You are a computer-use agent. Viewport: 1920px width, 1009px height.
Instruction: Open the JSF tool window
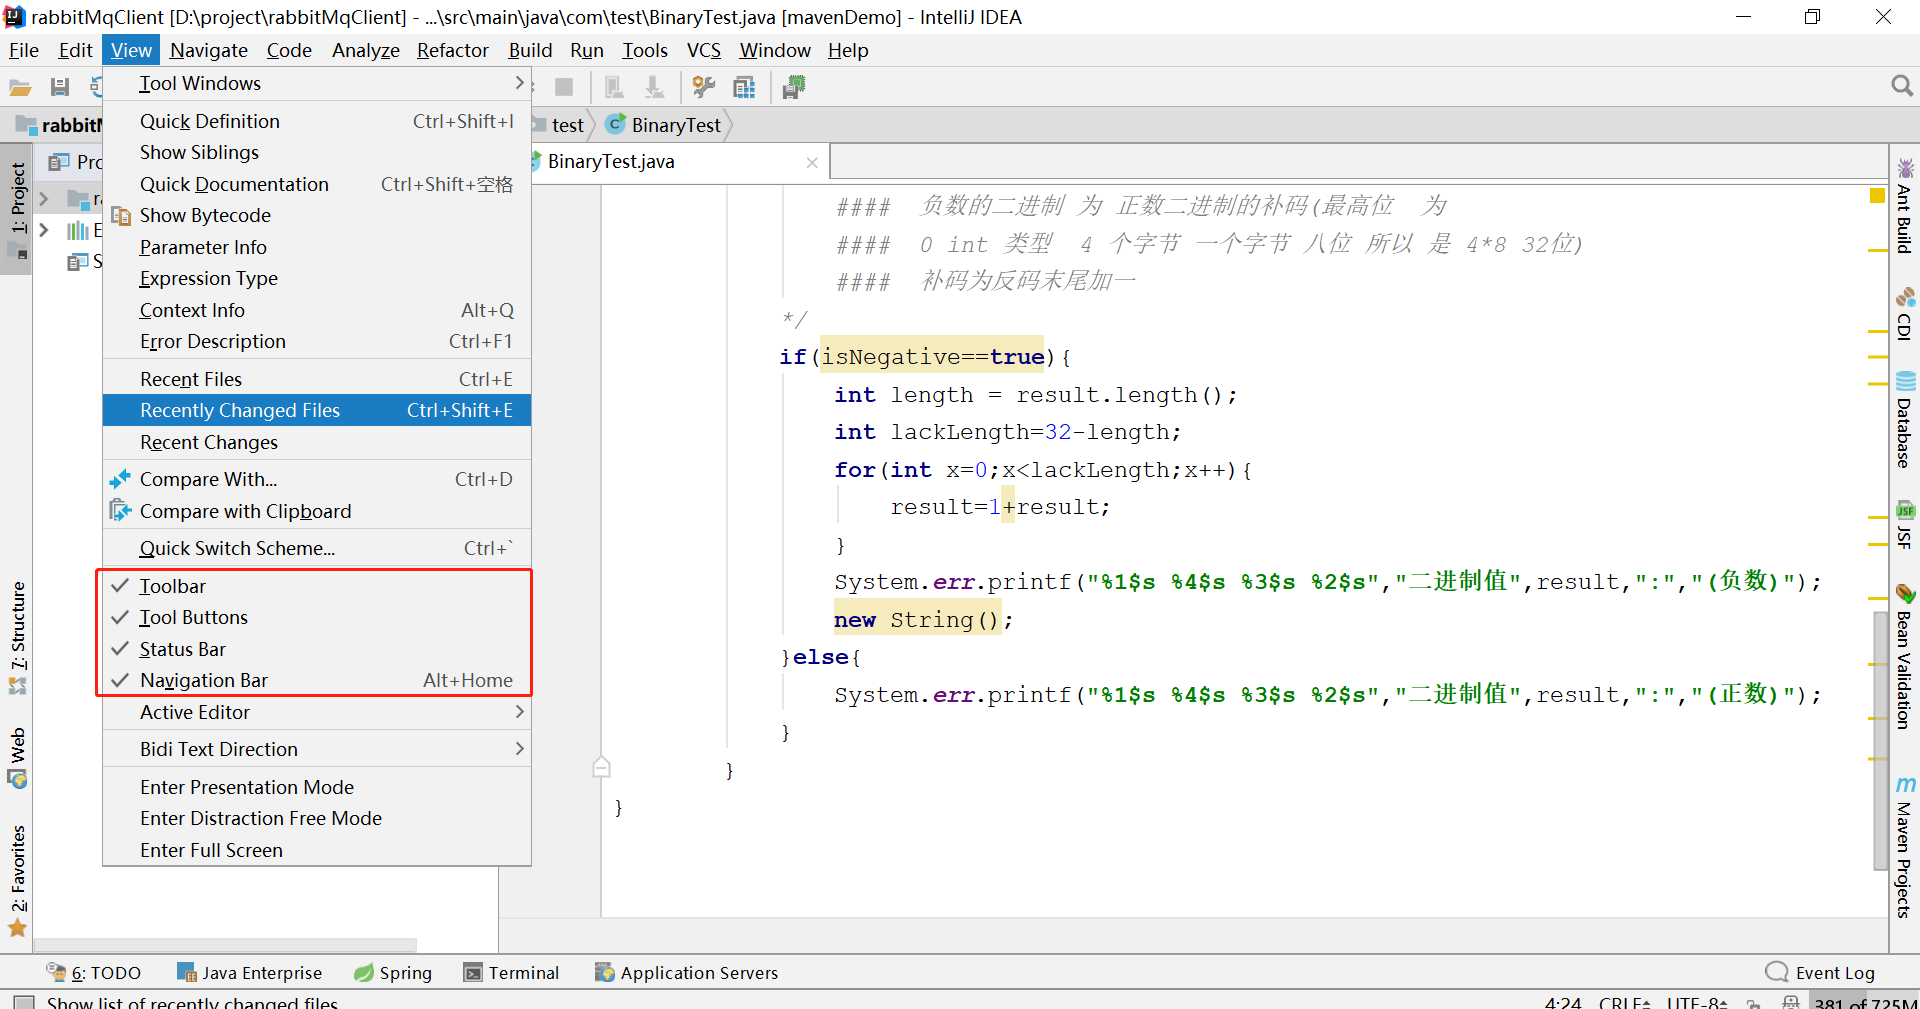1904,526
